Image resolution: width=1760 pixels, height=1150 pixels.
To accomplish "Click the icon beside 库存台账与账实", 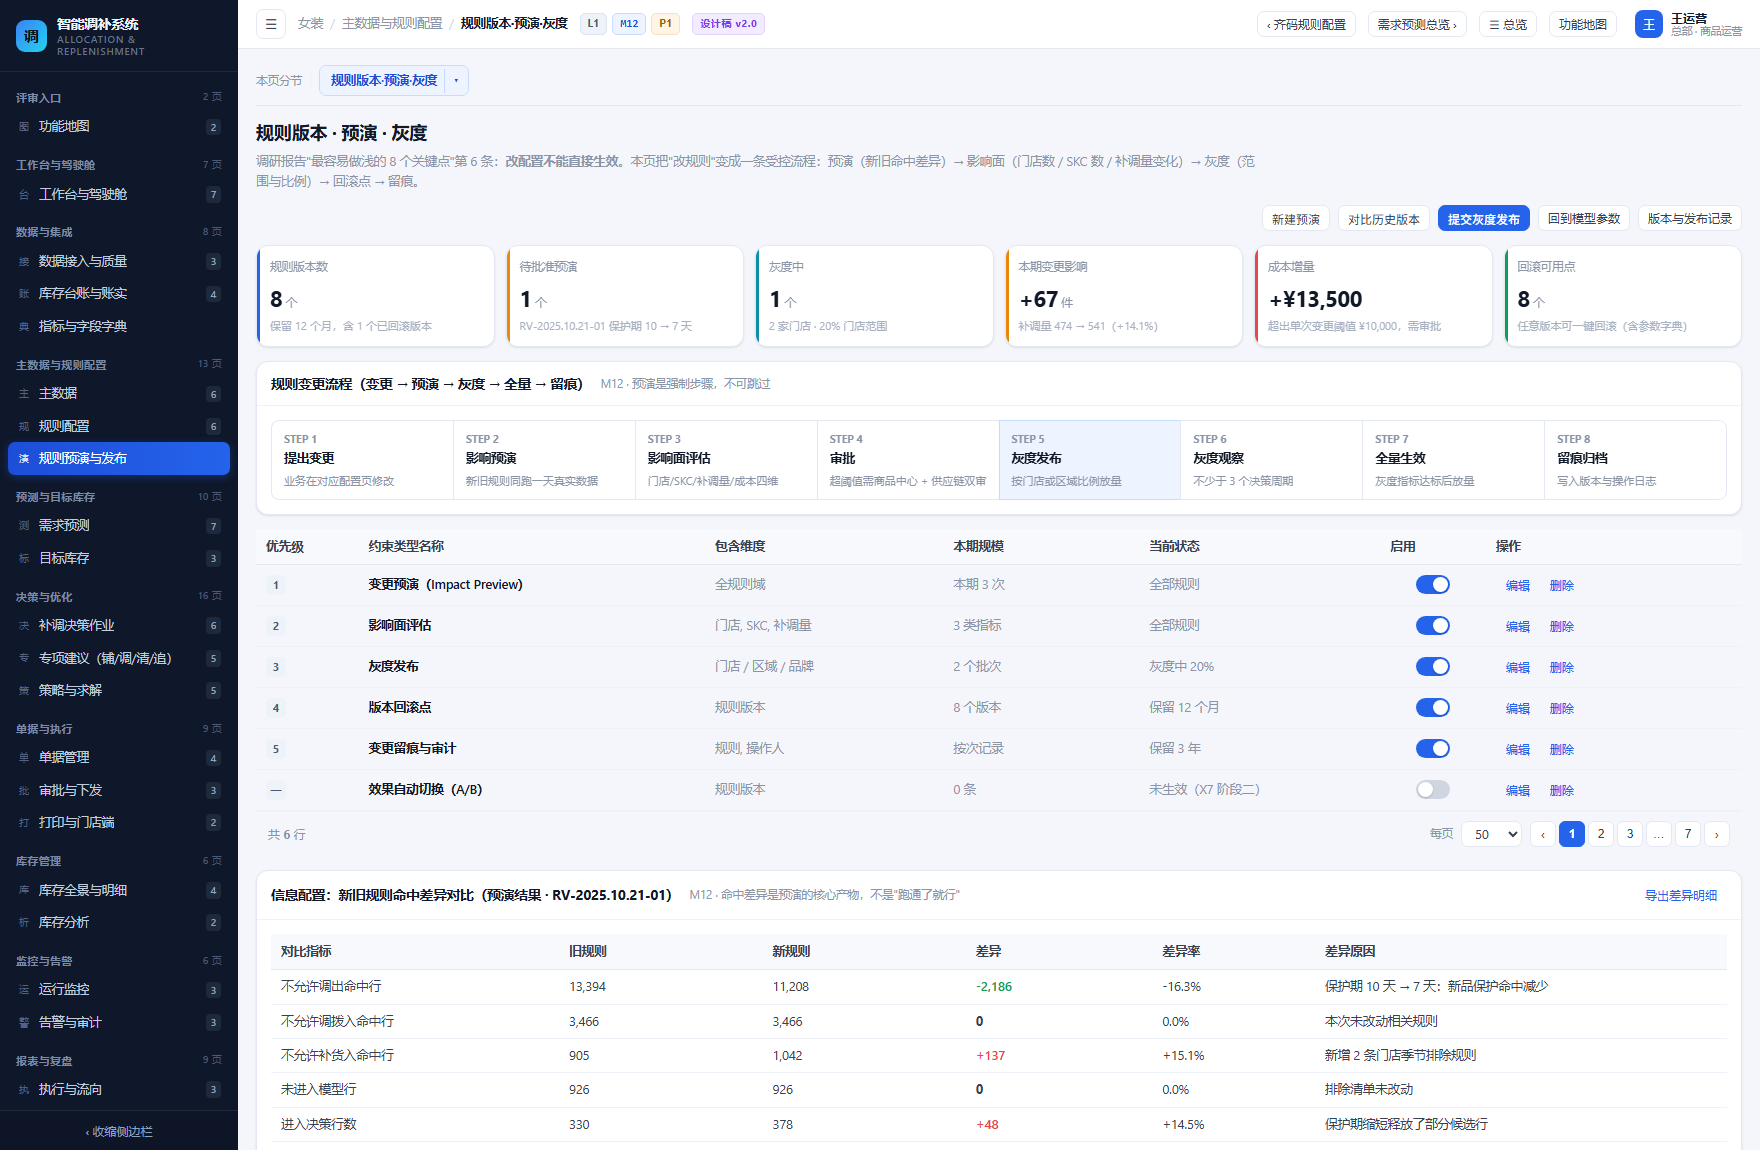I will point(24,294).
